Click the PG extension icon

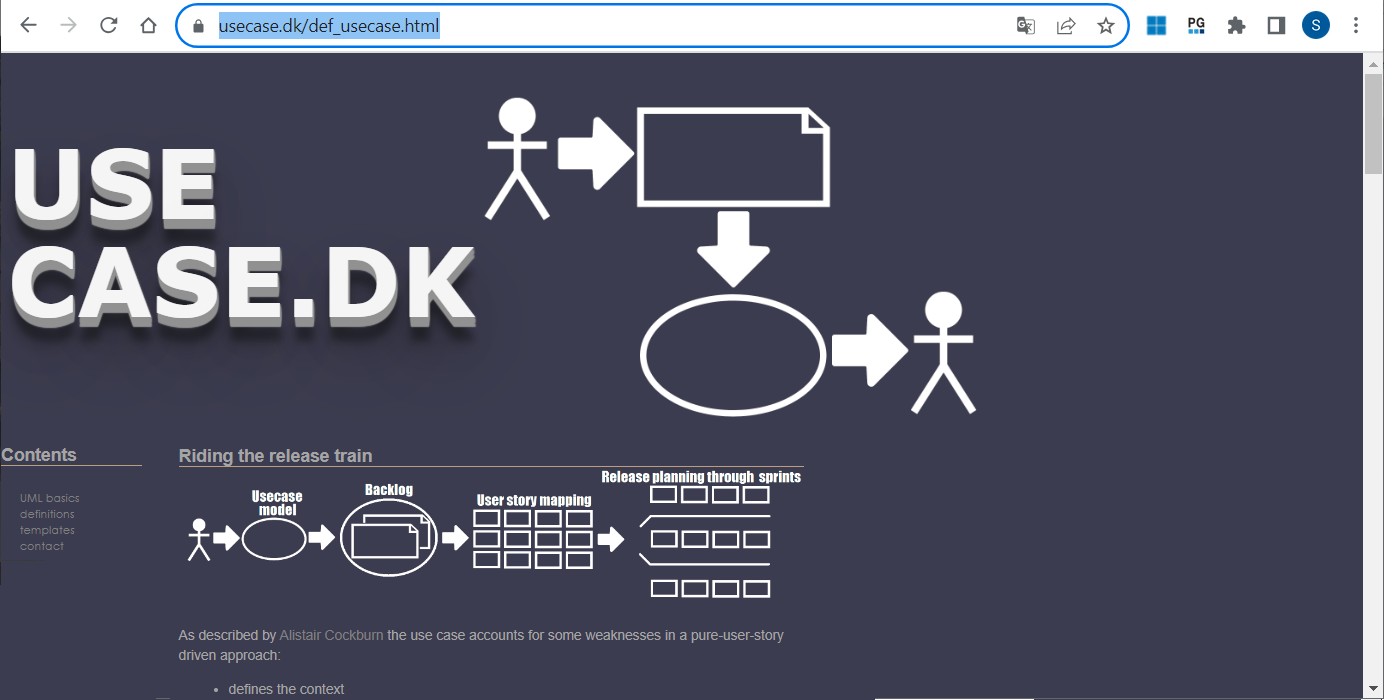pyautogui.click(x=1196, y=26)
